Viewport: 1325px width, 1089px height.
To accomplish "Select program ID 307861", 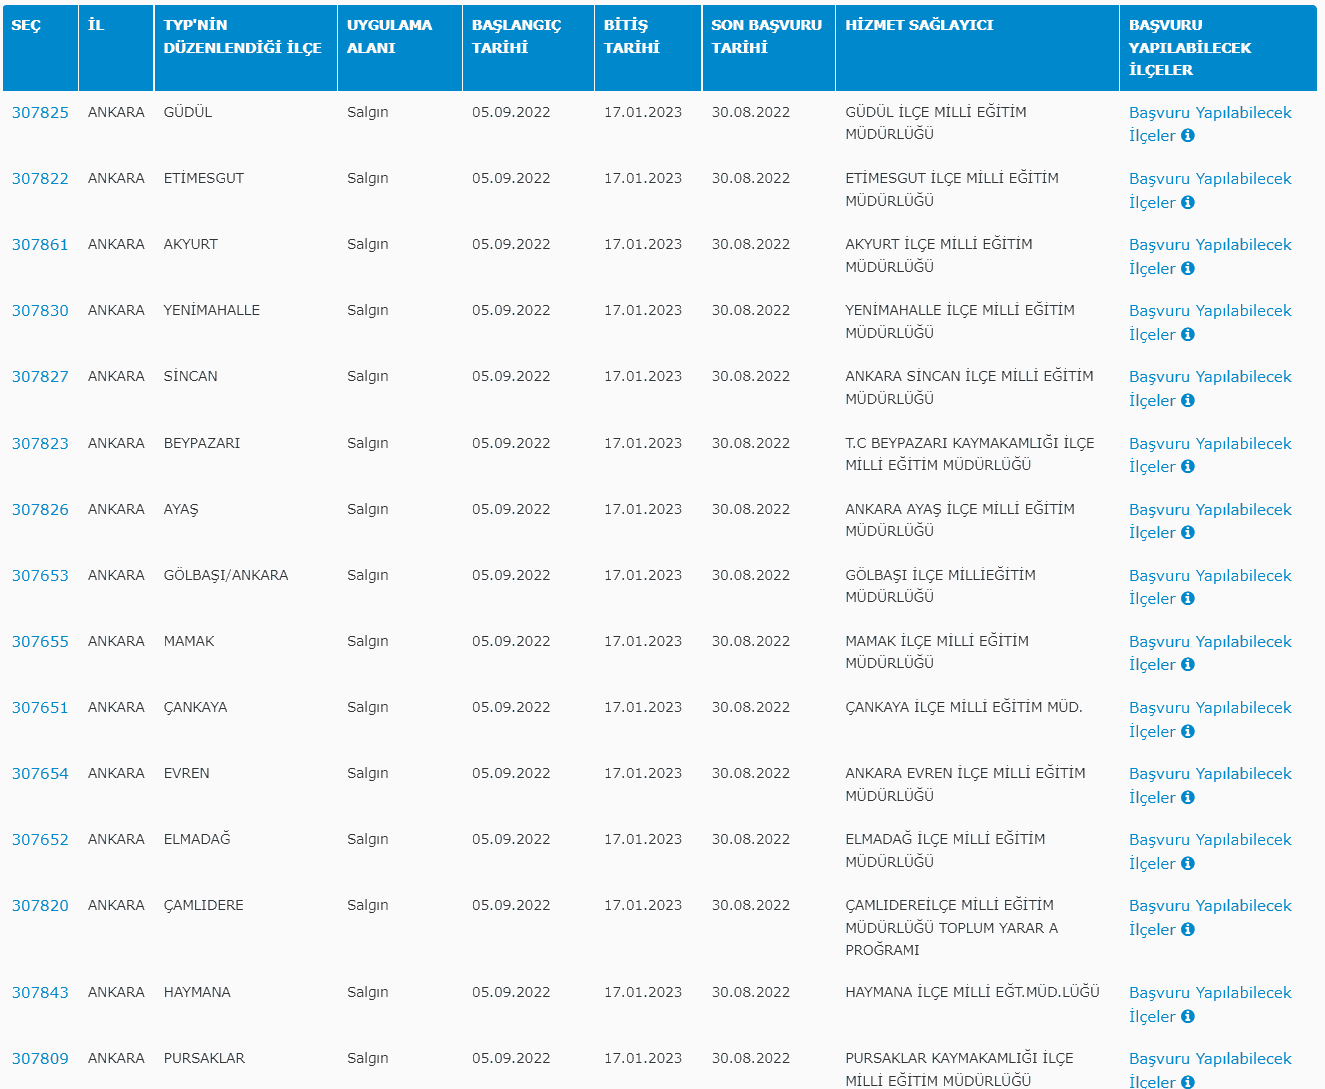I will [40, 245].
